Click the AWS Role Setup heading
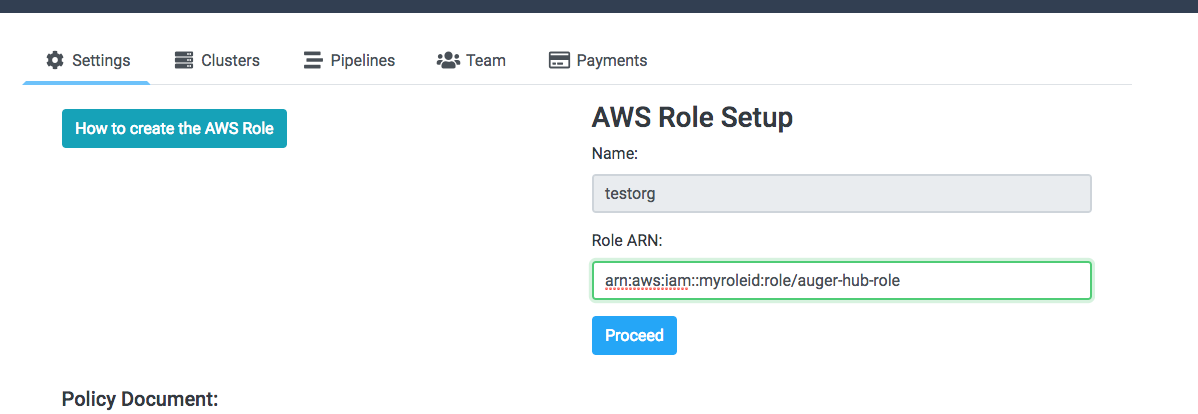1198x414 pixels. pyautogui.click(x=692, y=117)
